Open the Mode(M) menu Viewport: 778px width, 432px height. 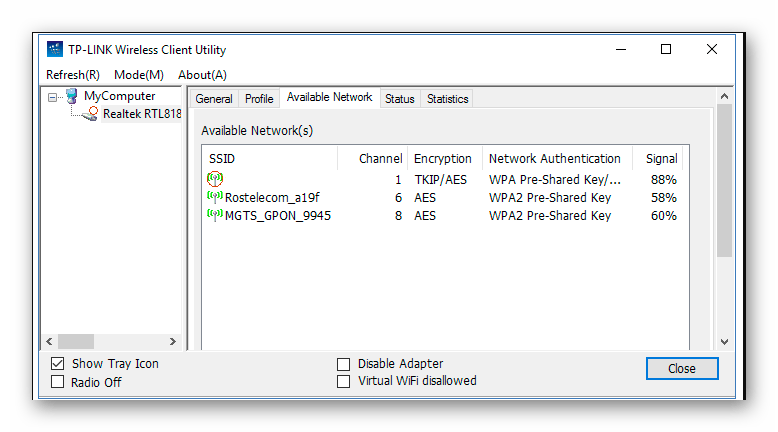click(x=139, y=75)
